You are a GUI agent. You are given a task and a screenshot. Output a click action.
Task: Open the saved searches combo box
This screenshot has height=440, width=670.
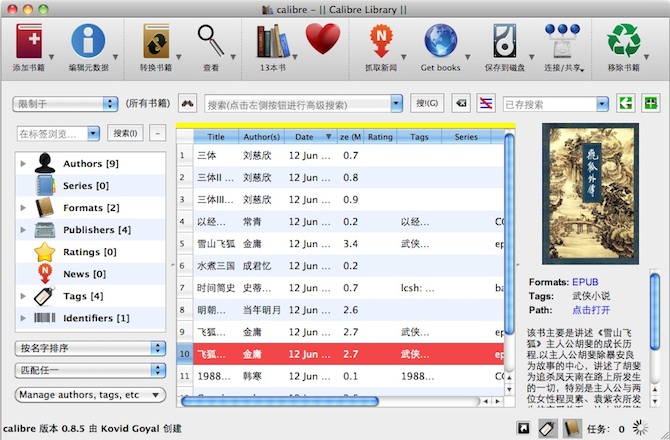[555, 104]
